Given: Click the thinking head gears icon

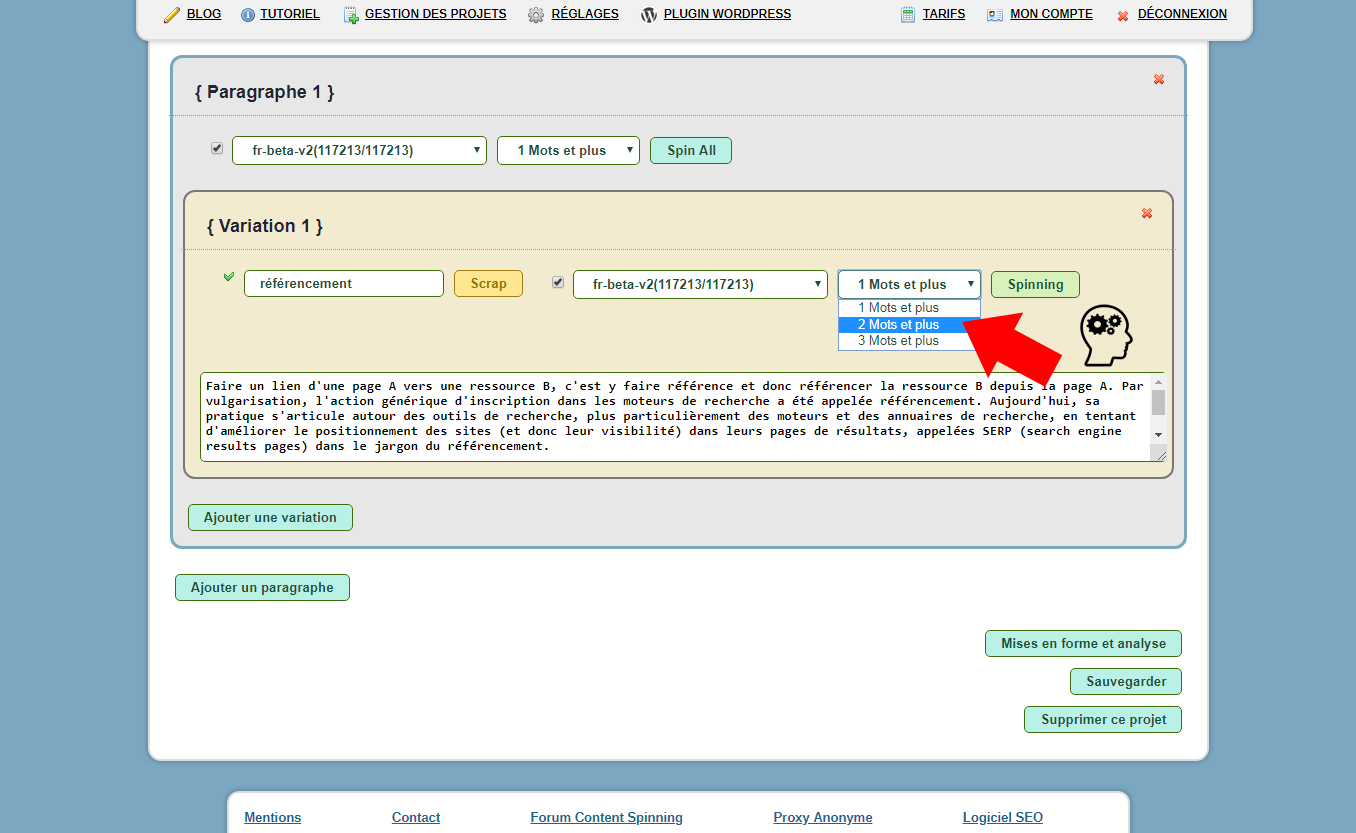Looking at the screenshot, I should point(1107,334).
